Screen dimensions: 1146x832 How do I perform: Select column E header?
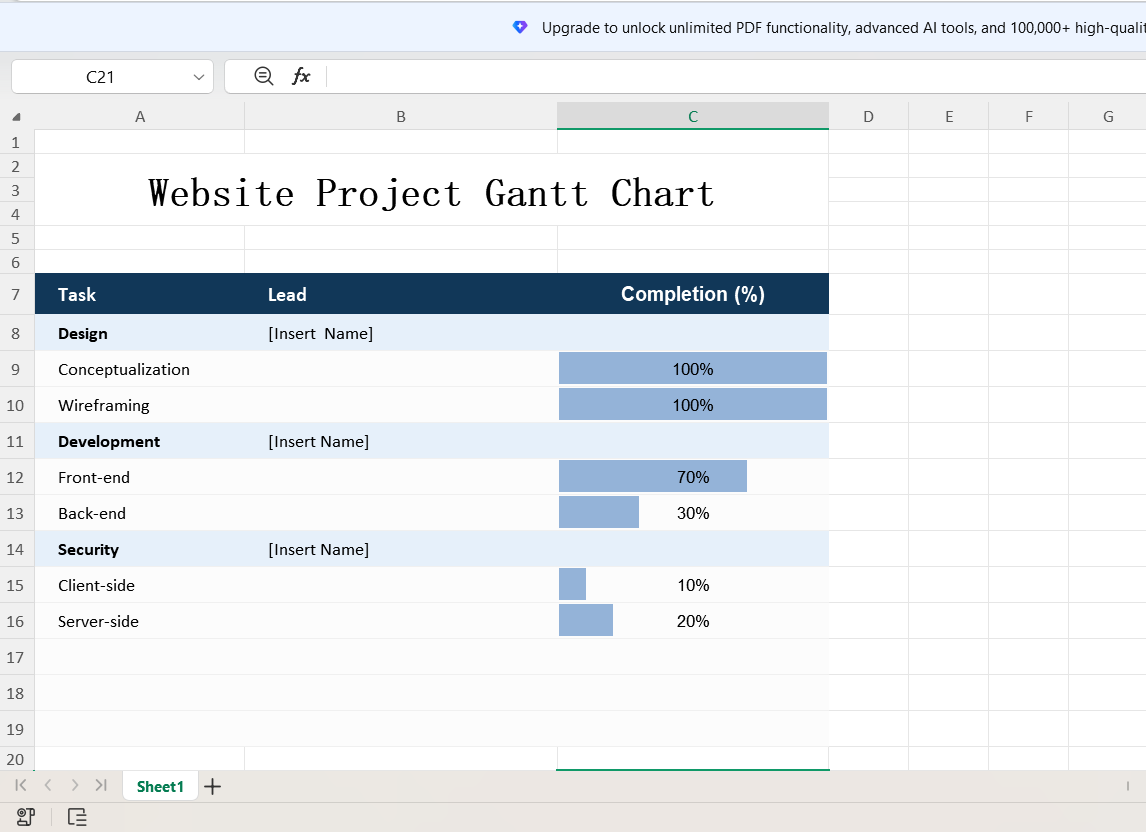(x=949, y=117)
